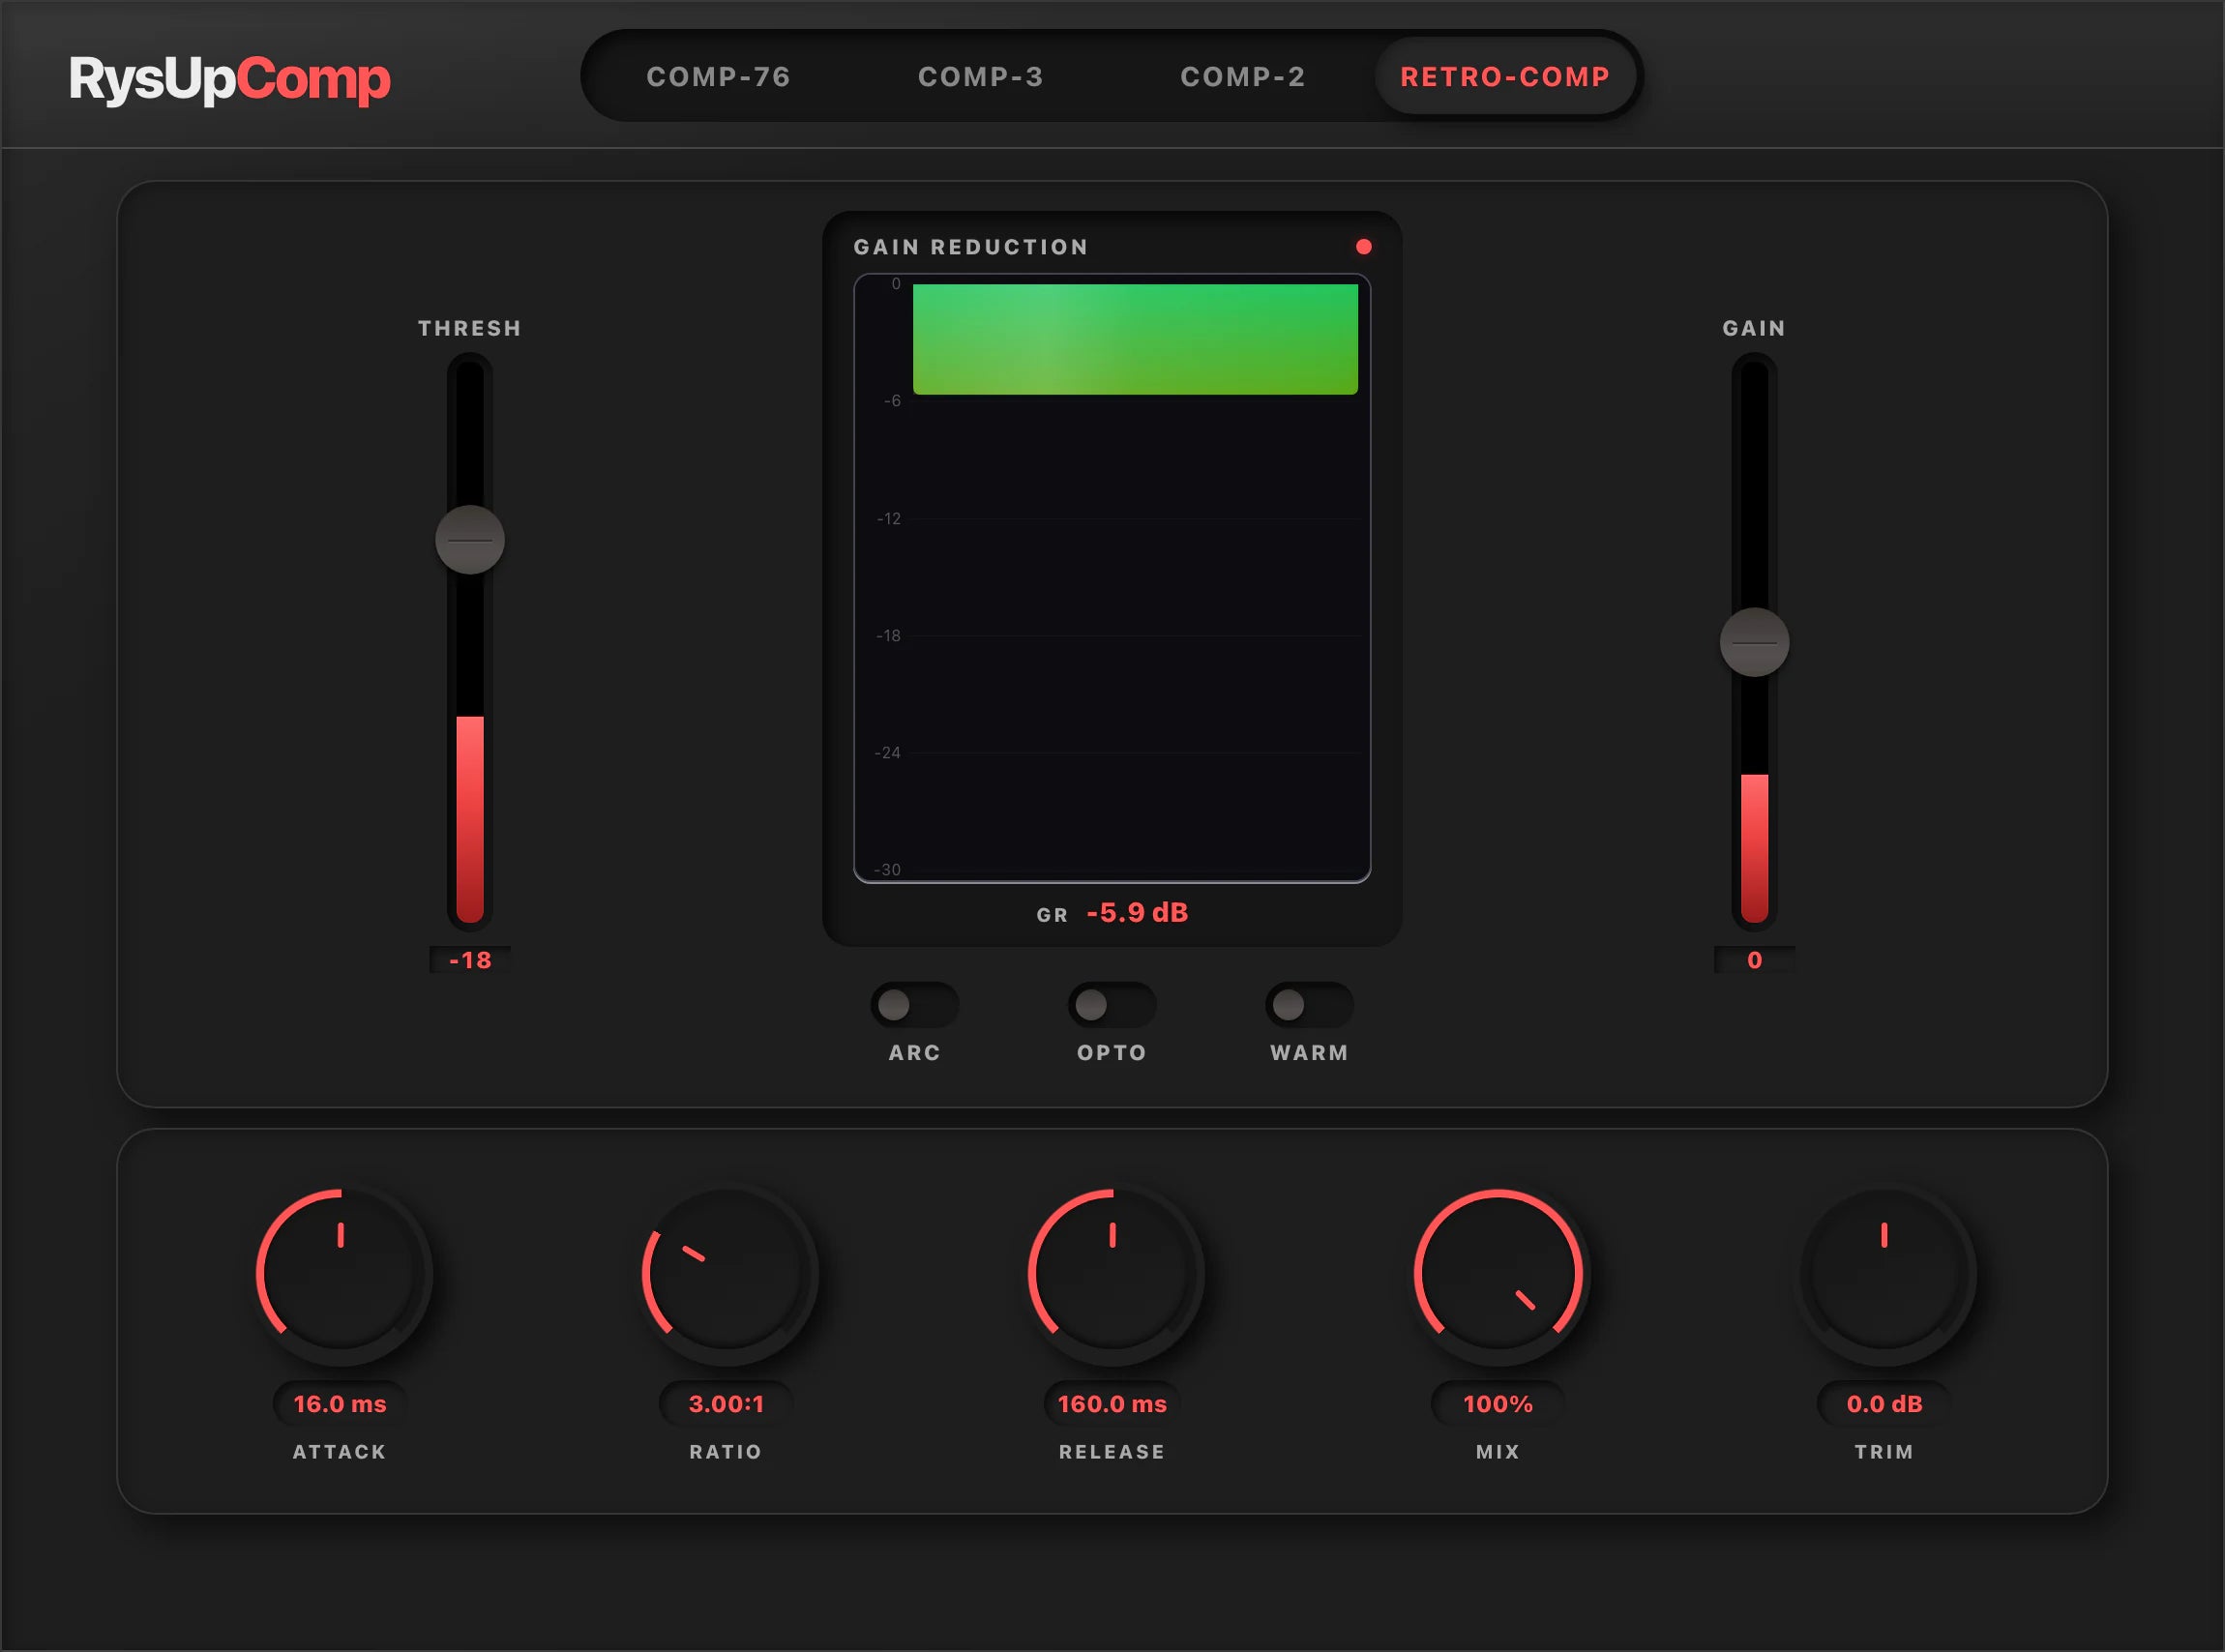The height and width of the screenshot is (1652, 2225).
Task: Switch to the COMP-76 tab
Action: [718, 77]
